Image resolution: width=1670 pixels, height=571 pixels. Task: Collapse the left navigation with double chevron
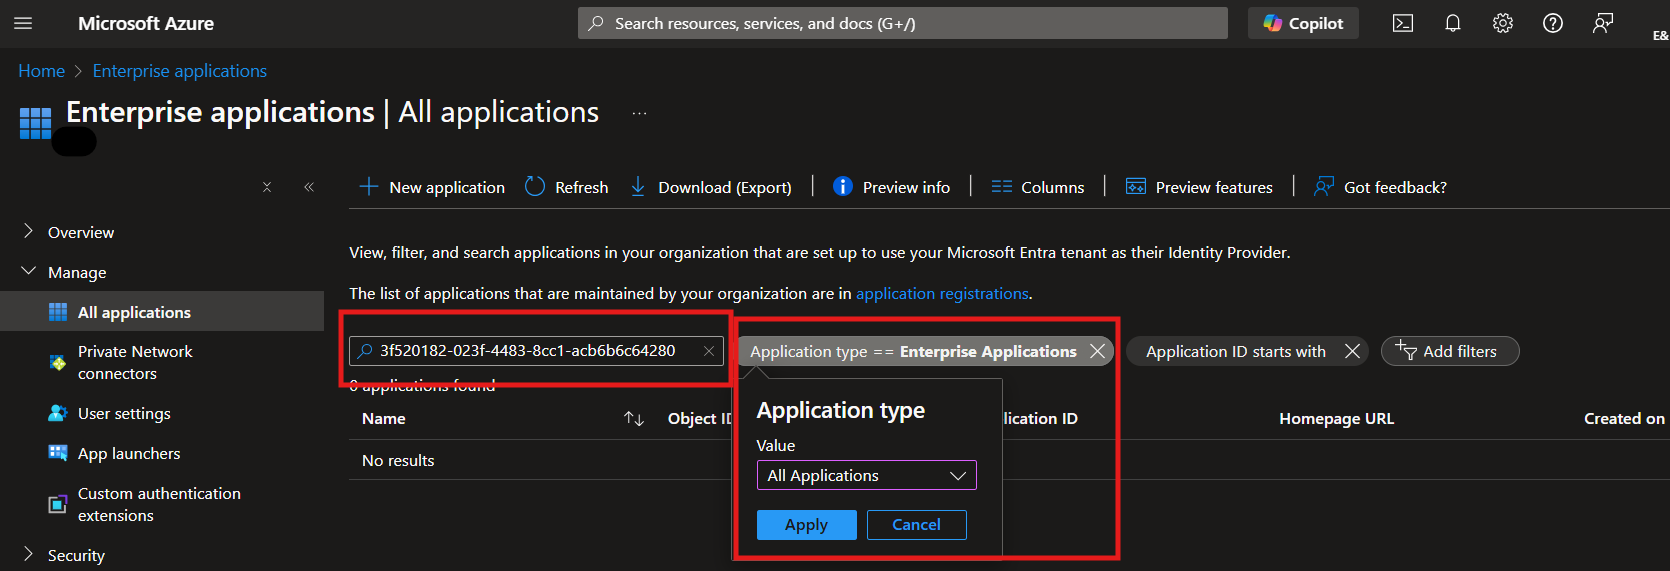309,187
